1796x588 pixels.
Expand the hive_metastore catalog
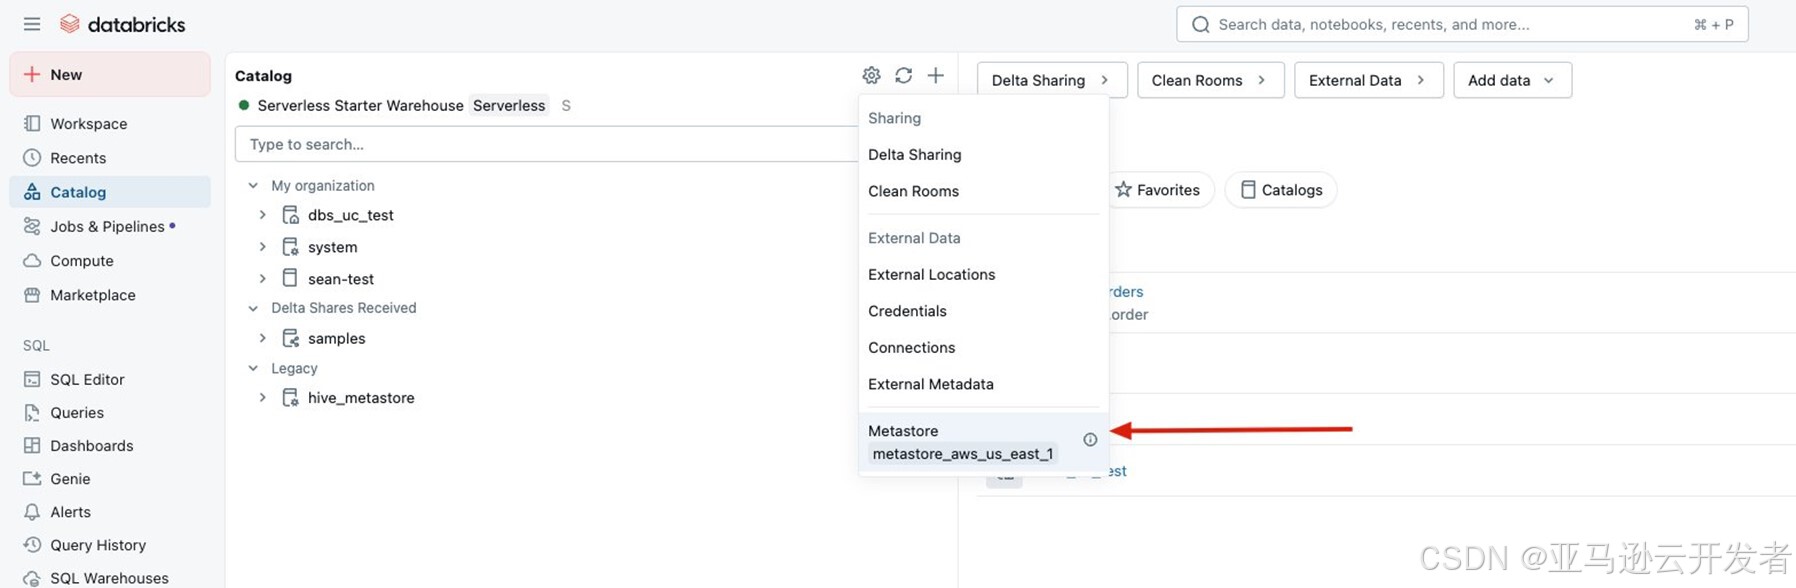tap(262, 397)
